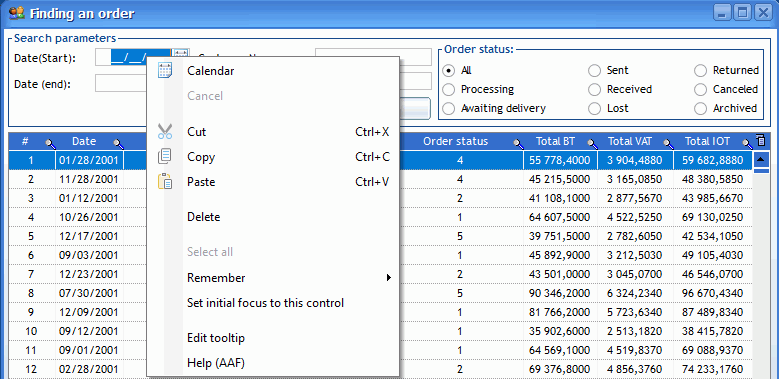
Task: Select date cell 07/30/2001
Action: click(x=89, y=293)
